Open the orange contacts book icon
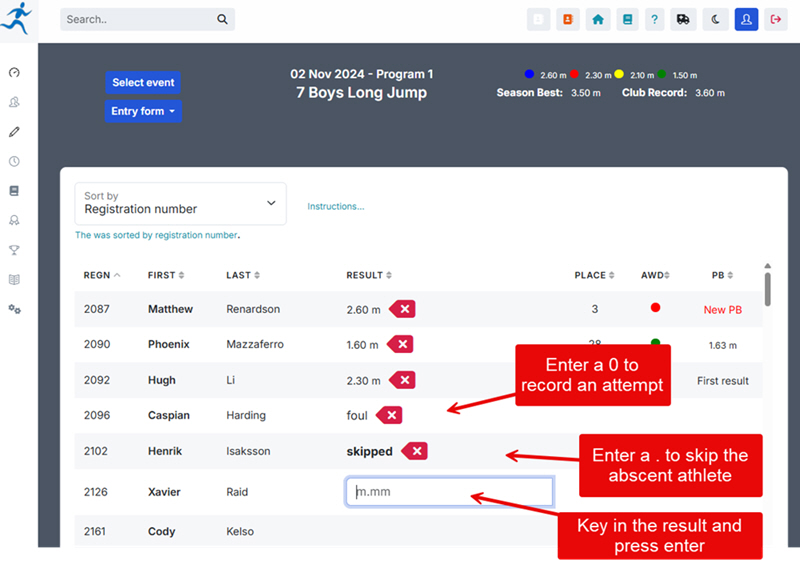Image resolution: width=800 pixels, height=561 pixels. (568, 19)
